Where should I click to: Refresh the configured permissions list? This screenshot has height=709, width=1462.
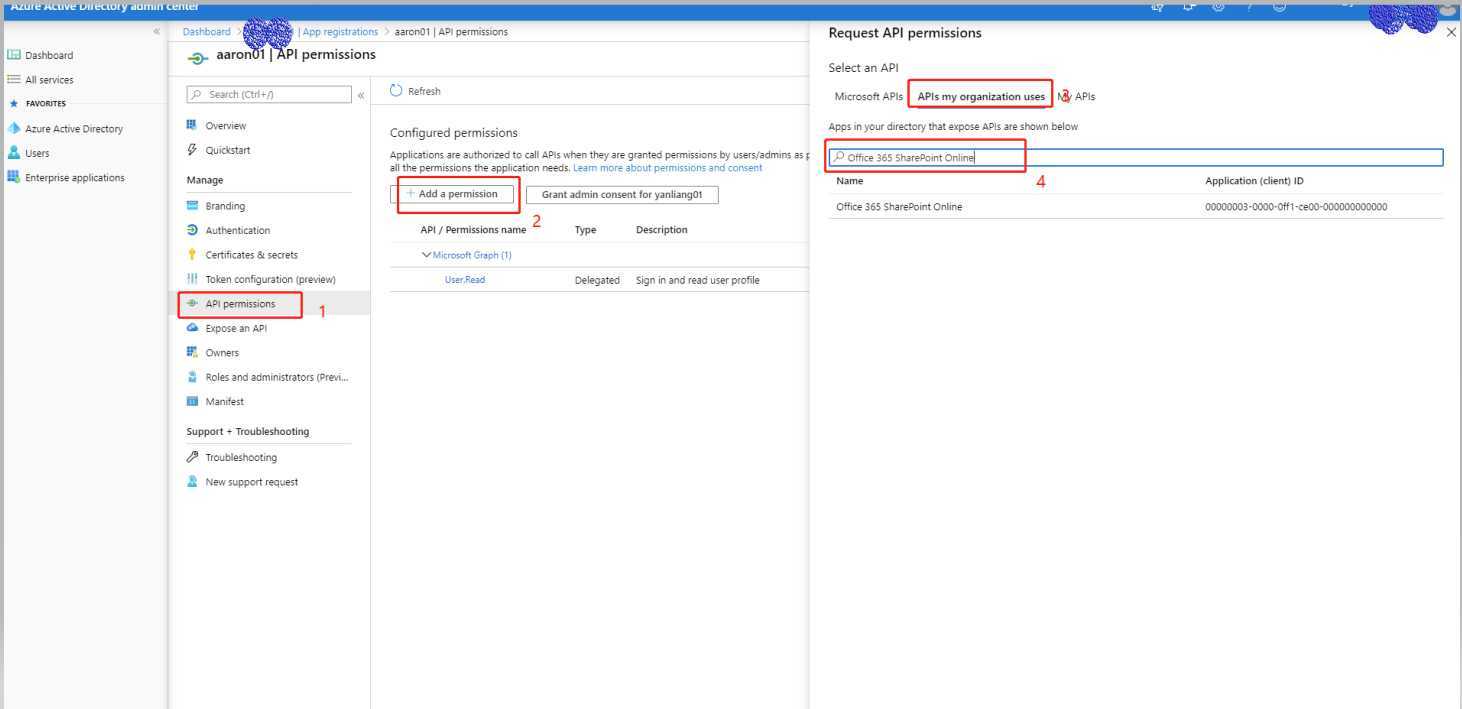415,91
